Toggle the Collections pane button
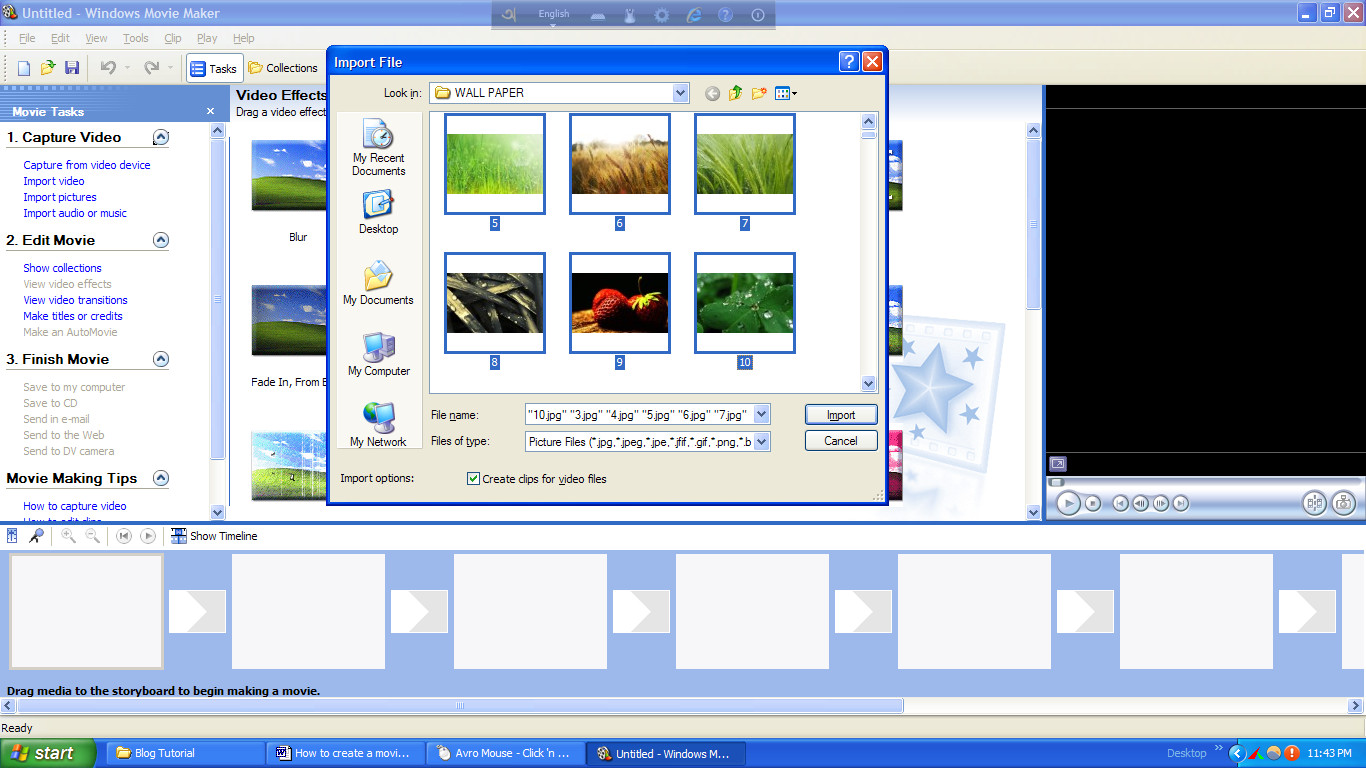Screen dimensions: 1366x768 [x=283, y=68]
